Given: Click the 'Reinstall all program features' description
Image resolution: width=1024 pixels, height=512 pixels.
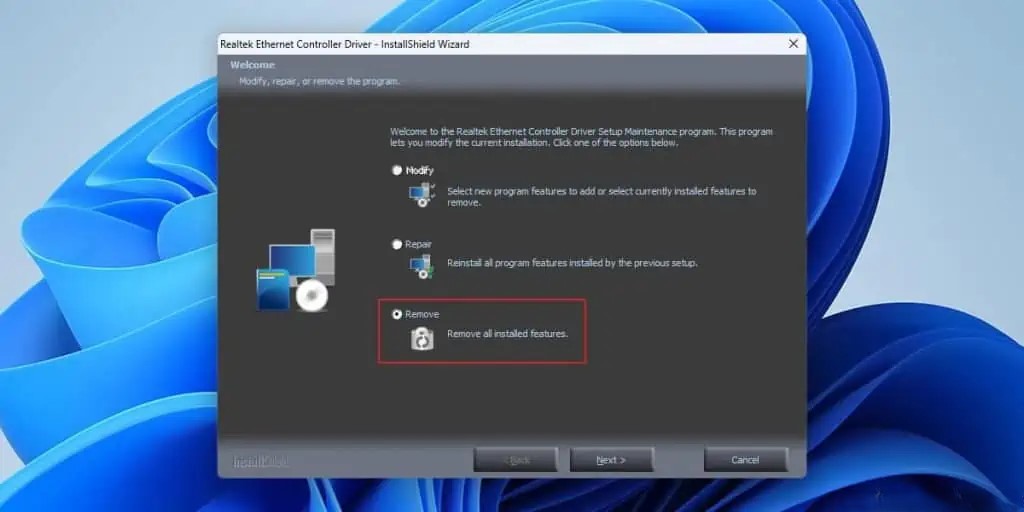Looking at the screenshot, I should pyautogui.click(x=571, y=263).
